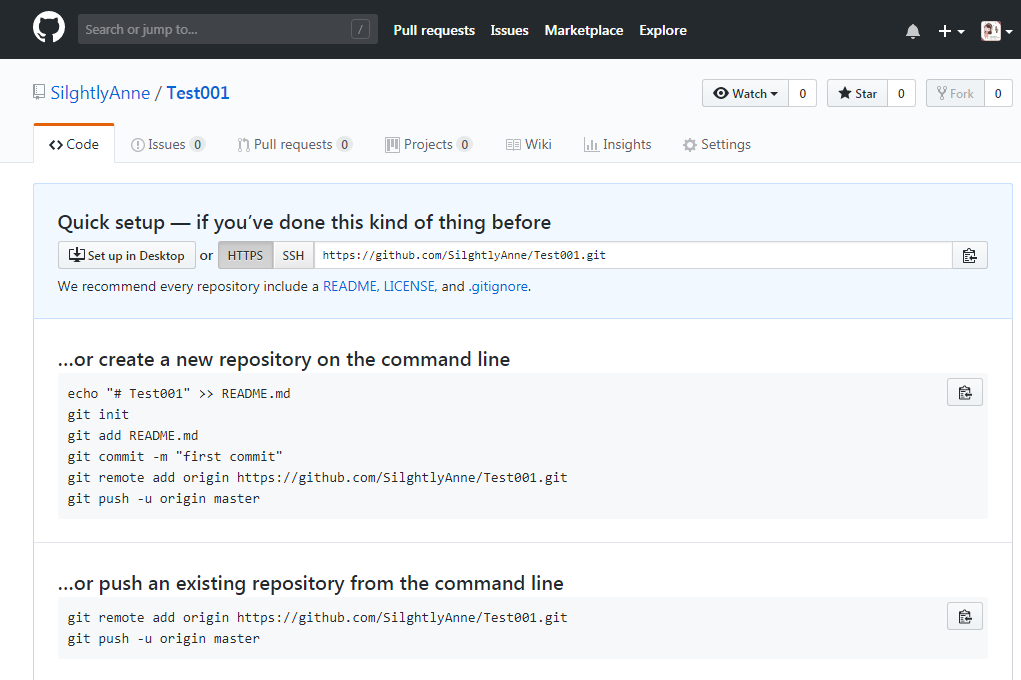Click the echo "# Test001" >> README.md line
Image resolution: width=1021 pixels, height=680 pixels.
click(x=179, y=393)
